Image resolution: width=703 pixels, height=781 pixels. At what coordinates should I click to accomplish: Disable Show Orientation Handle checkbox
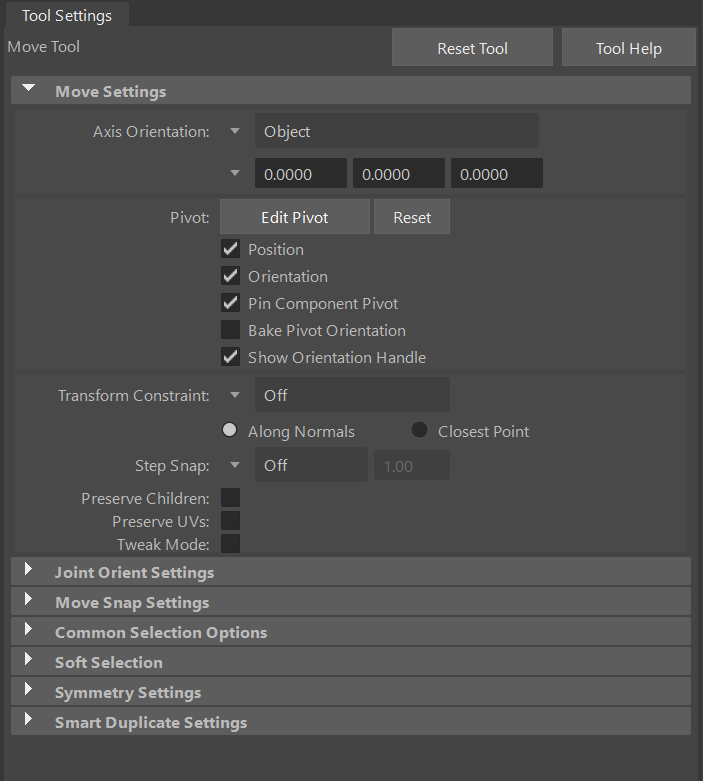231,357
